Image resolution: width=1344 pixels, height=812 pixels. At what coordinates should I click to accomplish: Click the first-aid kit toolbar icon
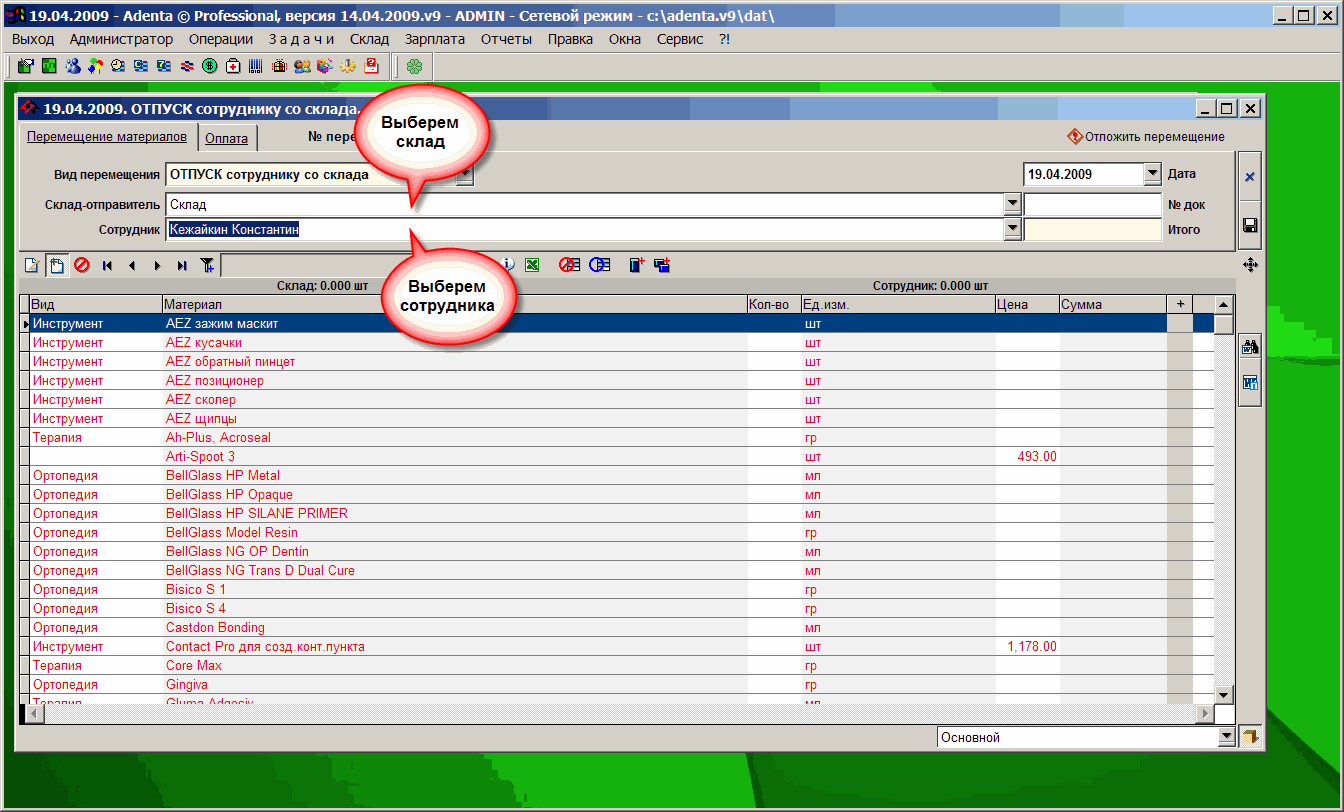pyautogui.click(x=233, y=67)
